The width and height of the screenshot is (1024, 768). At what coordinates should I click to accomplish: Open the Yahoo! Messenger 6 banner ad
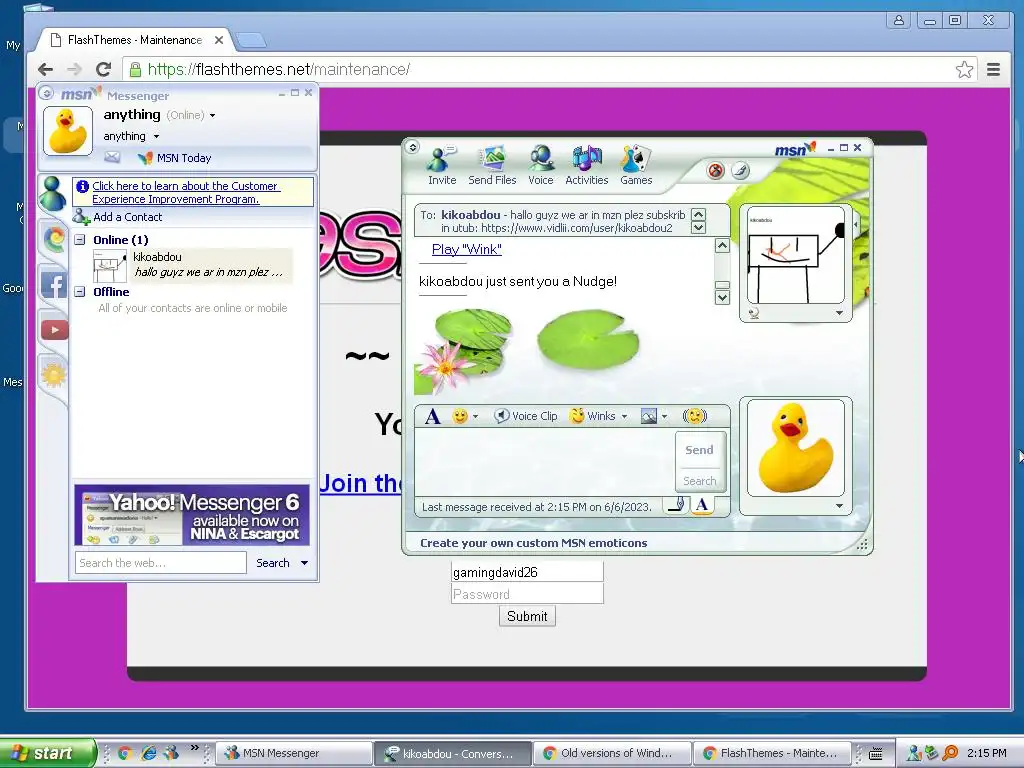click(191, 515)
